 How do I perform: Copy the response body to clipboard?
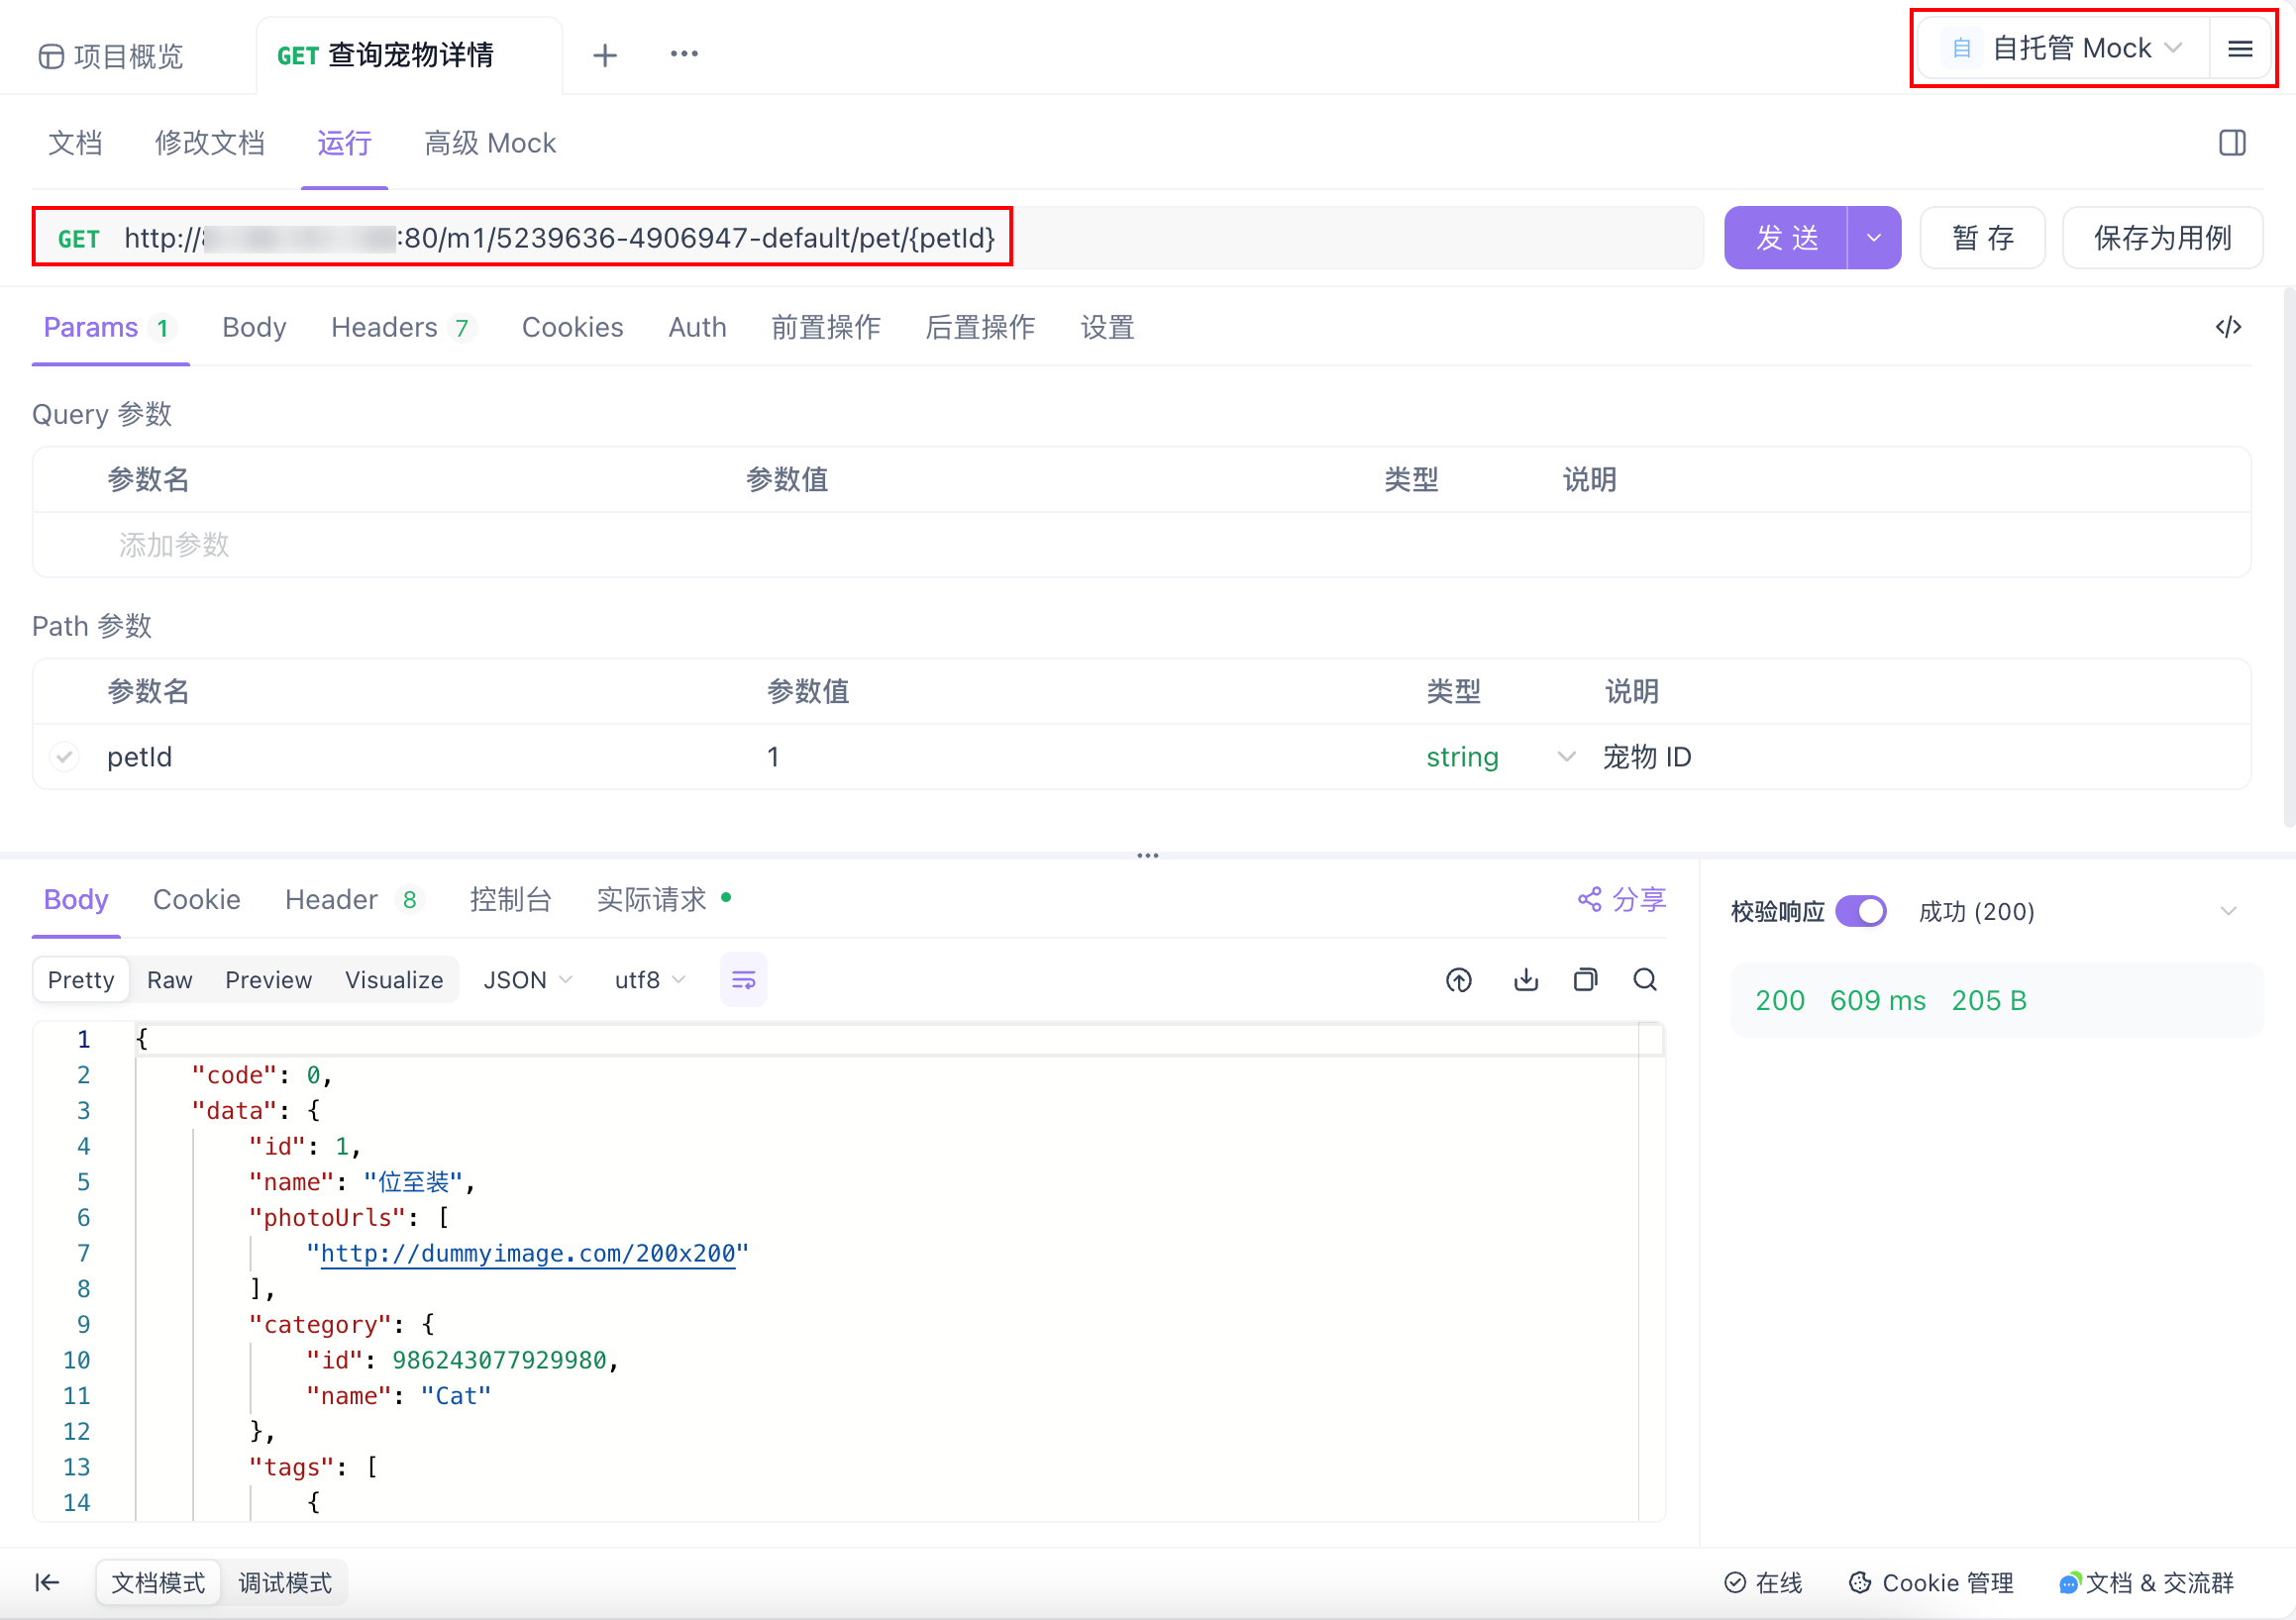pos(1585,980)
